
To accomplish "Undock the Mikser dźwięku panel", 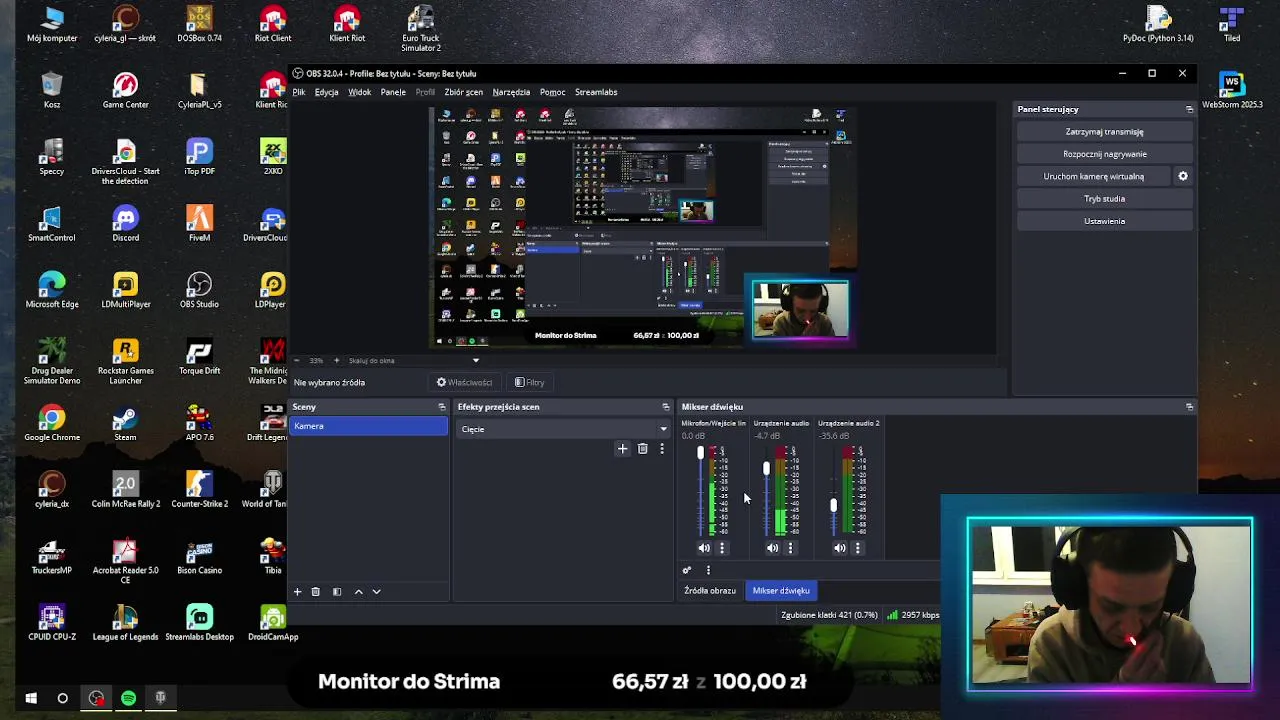I will pos(1189,407).
